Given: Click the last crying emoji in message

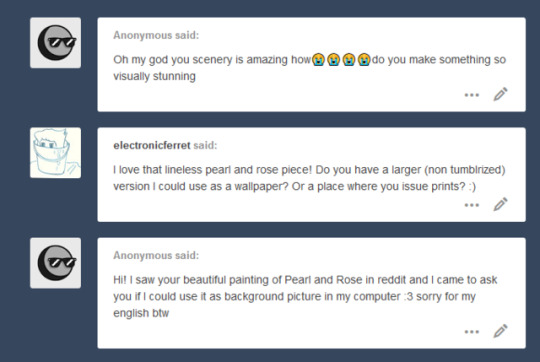Looking at the screenshot, I should (364, 60).
